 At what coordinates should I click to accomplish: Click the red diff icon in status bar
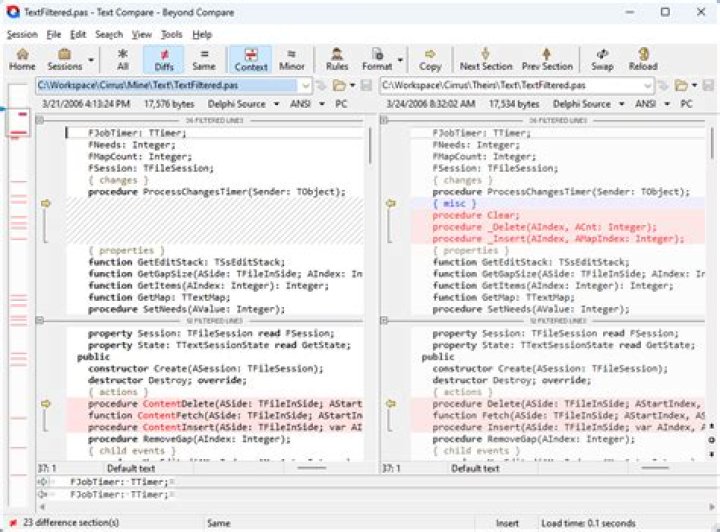click(x=13, y=523)
